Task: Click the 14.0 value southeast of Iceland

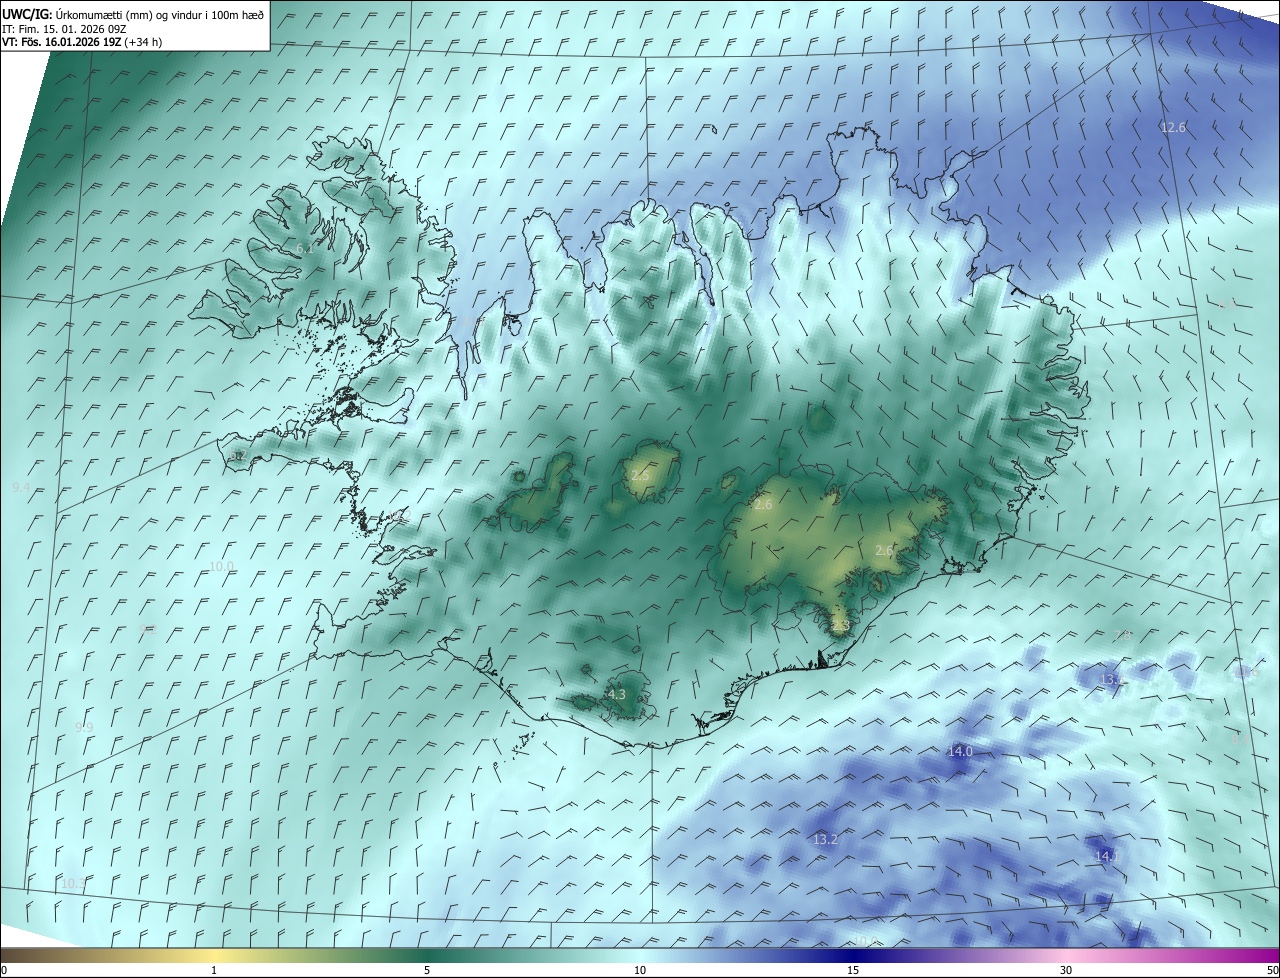Action: coord(960,751)
